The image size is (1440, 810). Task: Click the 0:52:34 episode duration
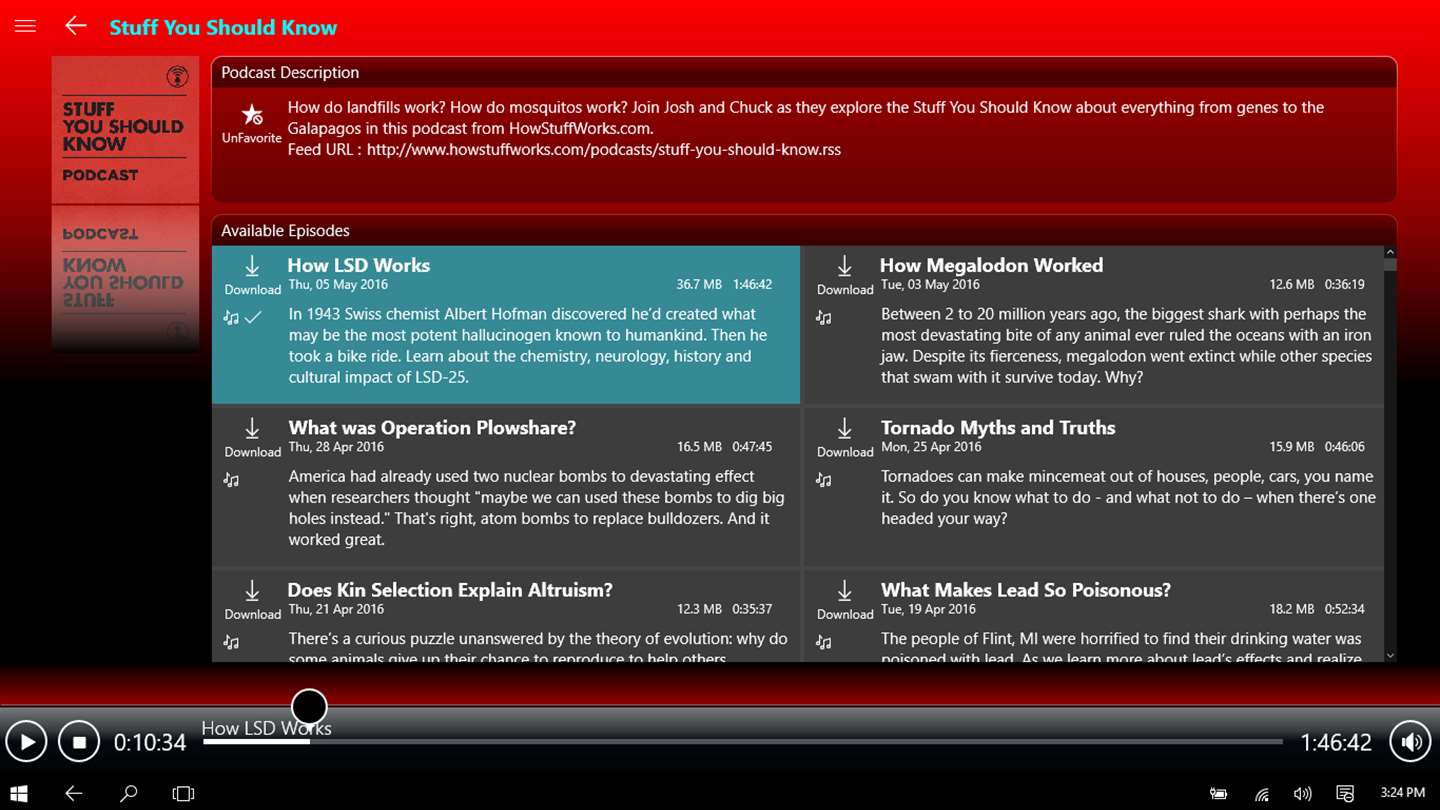coord(1344,609)
